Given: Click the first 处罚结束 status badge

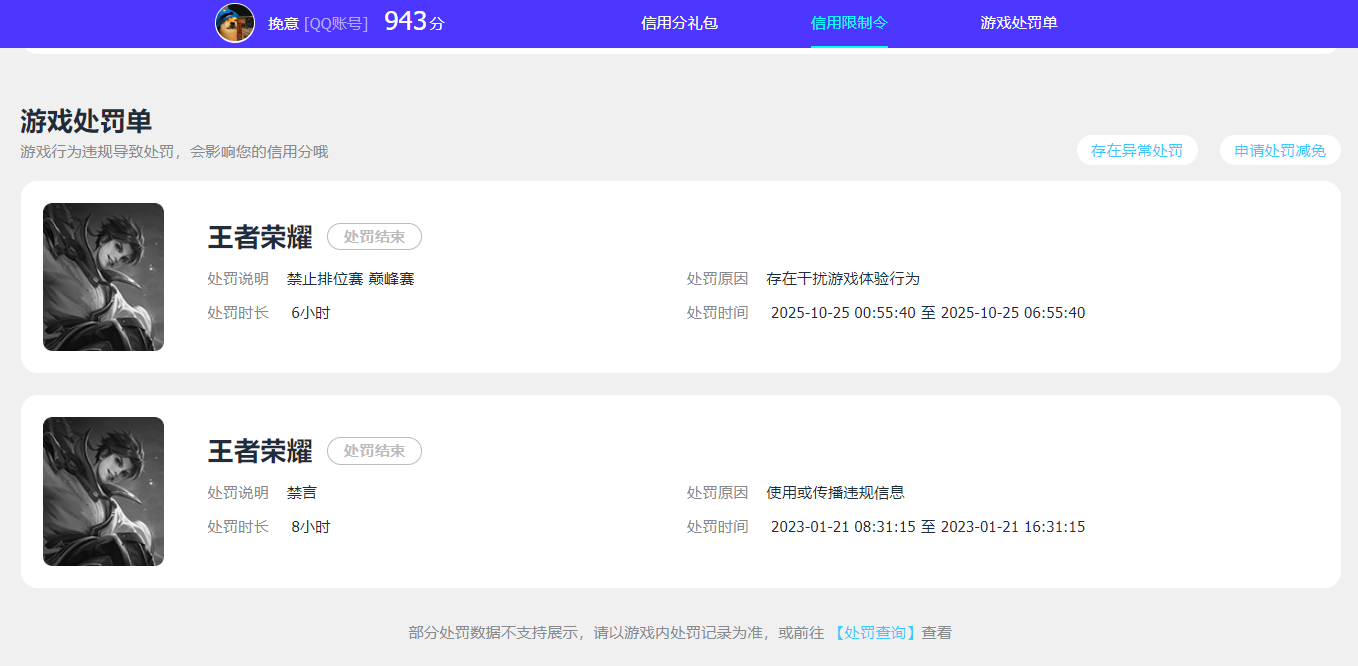Looking at the screenshot, I should pos(374,236).
